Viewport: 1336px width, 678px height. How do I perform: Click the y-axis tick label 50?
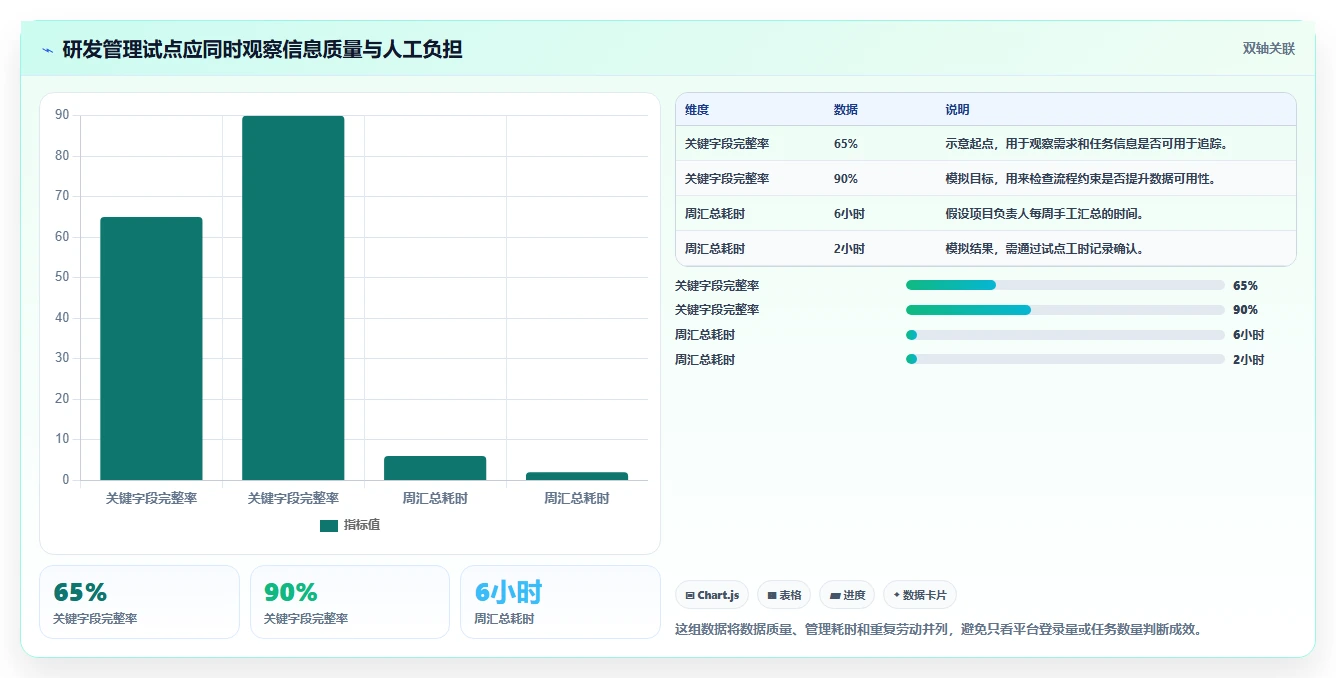pos(63,277)
